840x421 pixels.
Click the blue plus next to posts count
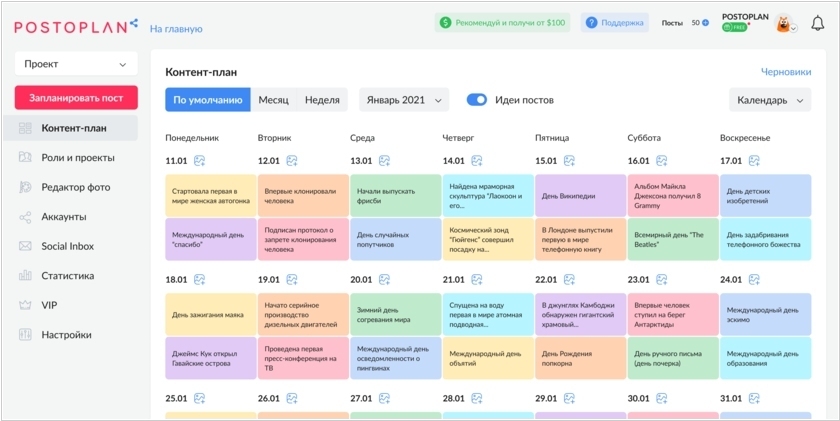pos(706,22)
